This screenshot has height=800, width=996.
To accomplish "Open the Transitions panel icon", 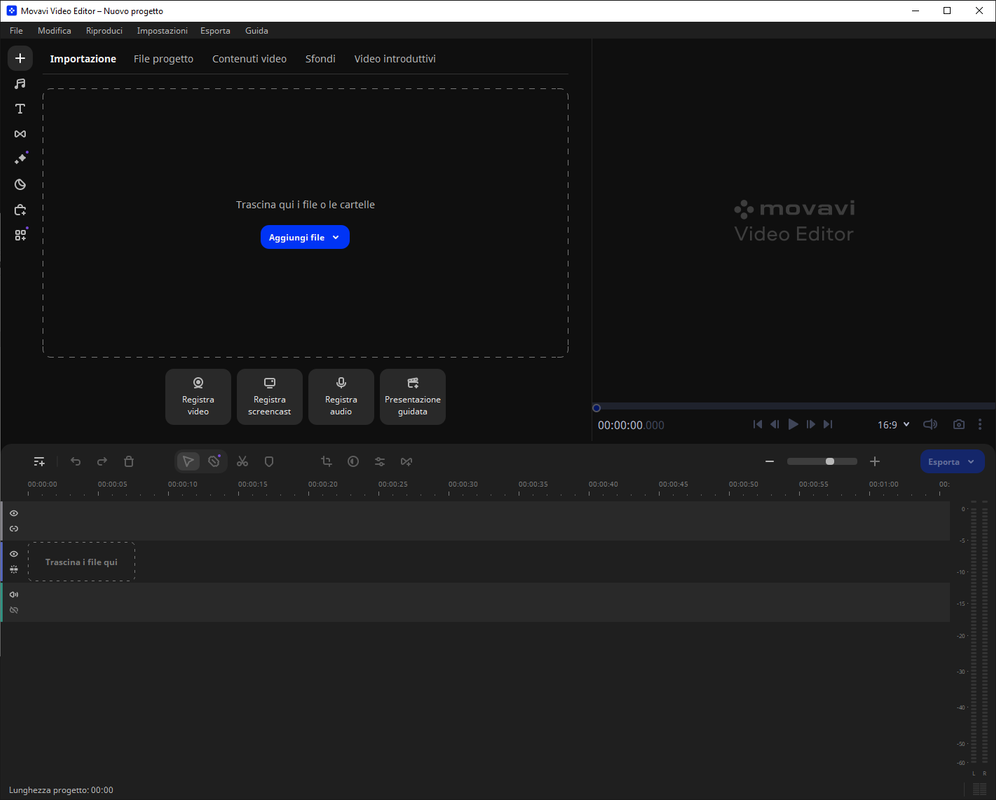I will point(20,134).
